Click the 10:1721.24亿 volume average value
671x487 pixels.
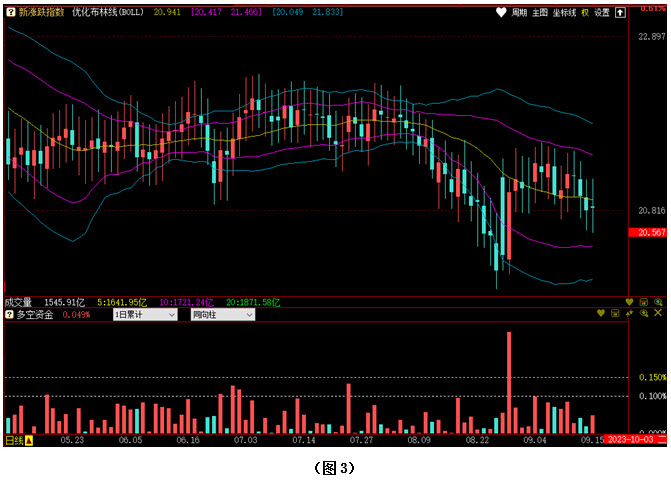187,303
